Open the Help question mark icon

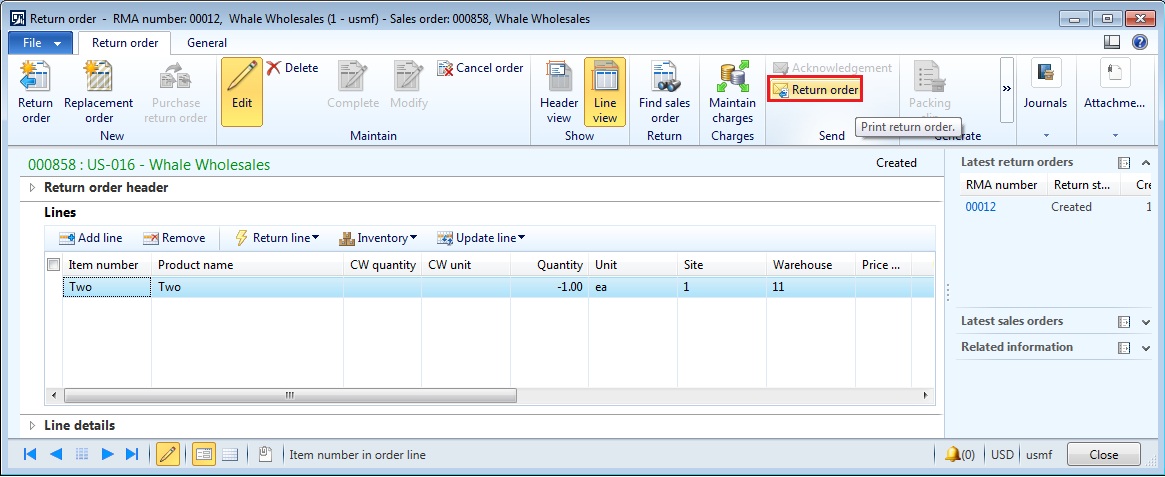[x=1139, y=42]
